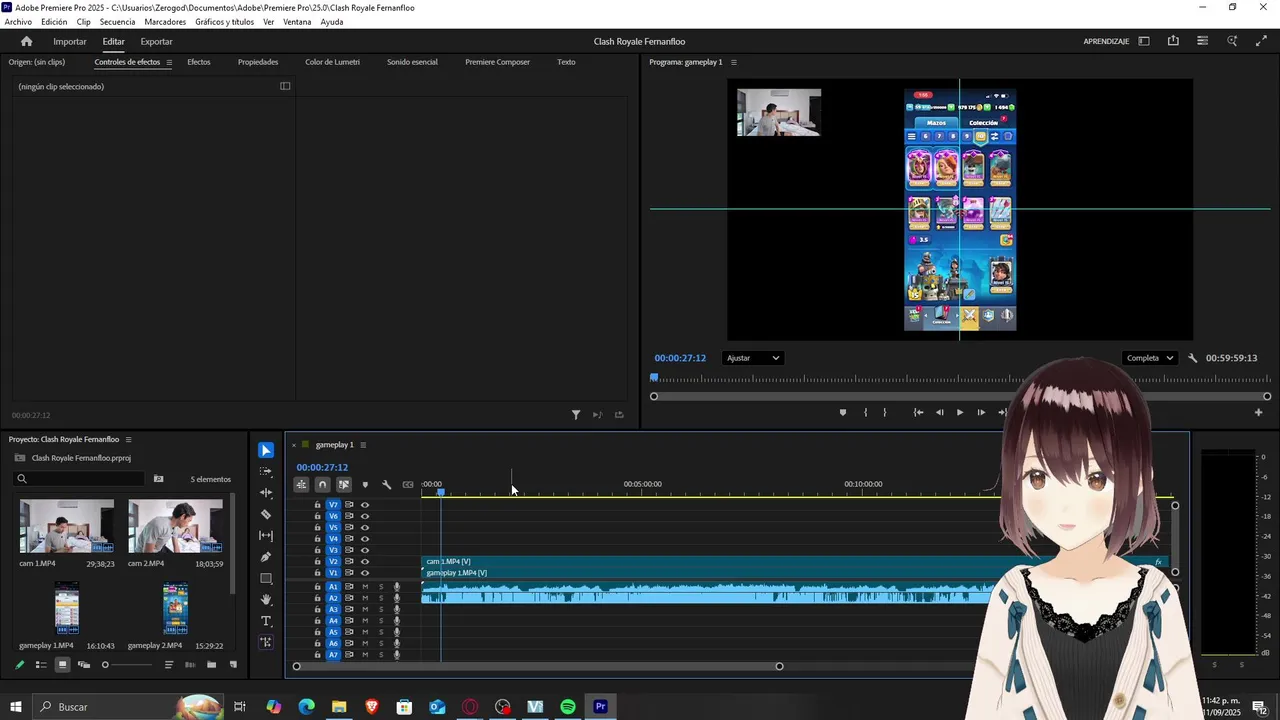Switch Project panel to freeform view

pyautogui.click(x=84, y=665)
